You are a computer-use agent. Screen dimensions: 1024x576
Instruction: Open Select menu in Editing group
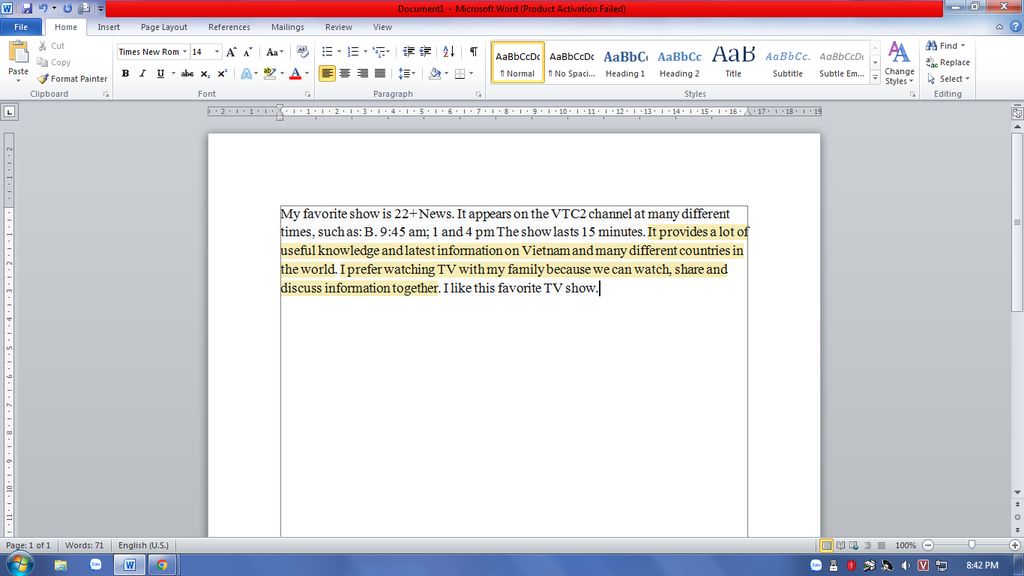(x=948, y=78)
